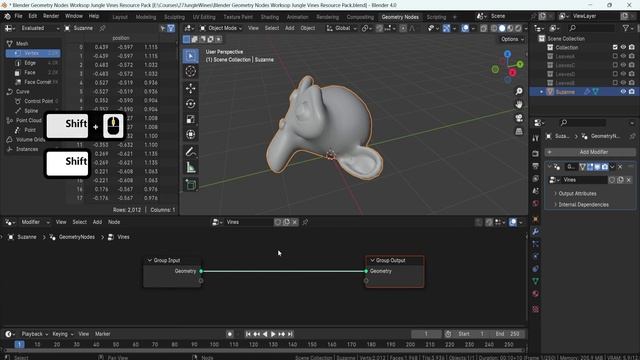Open the viewport Options dropdown
Image resolution: width=640 pixels, height=360 pixels.
[x=512, y=39]
